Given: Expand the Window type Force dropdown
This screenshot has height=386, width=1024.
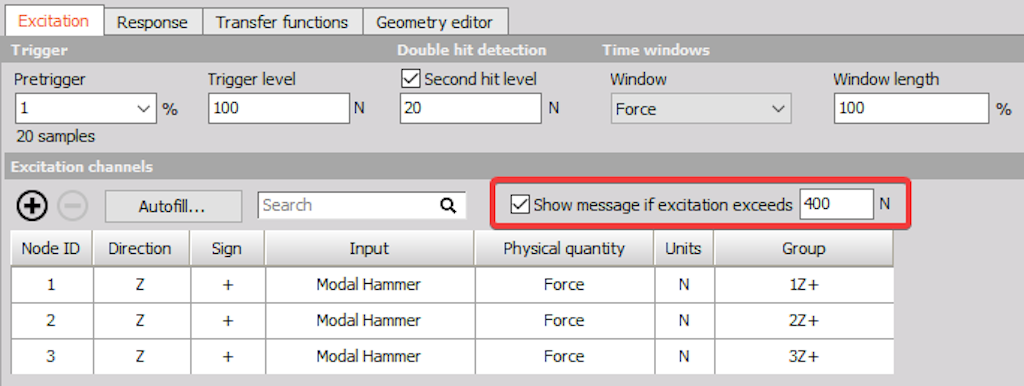Looking at the screenshot, I should point(701,108).
